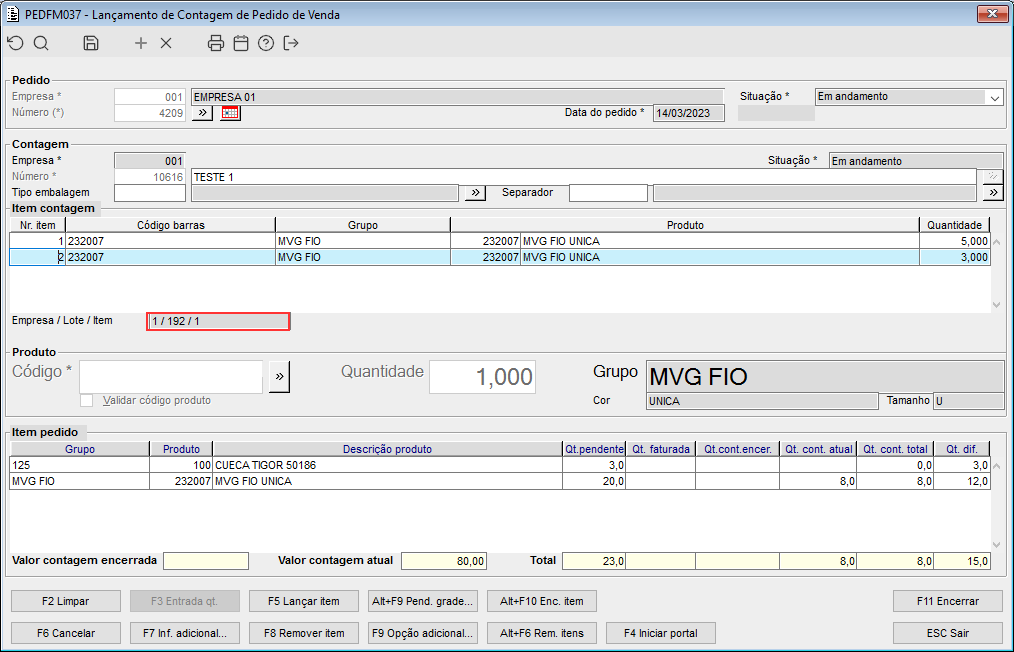Click the undo/refresh toolbar icon
1014x652 pixels.
[15, 43]
